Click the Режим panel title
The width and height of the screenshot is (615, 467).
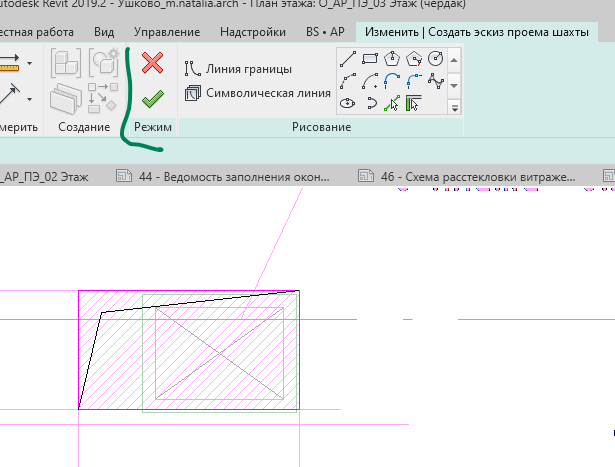coord(153,127)
